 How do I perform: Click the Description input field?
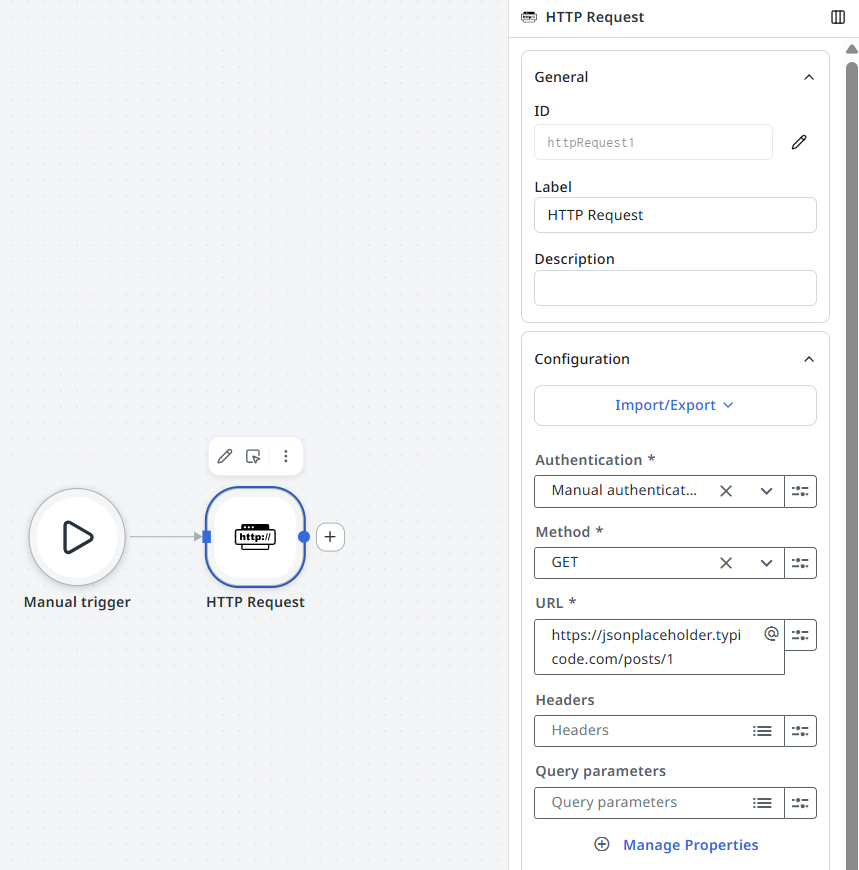(675, 288)
